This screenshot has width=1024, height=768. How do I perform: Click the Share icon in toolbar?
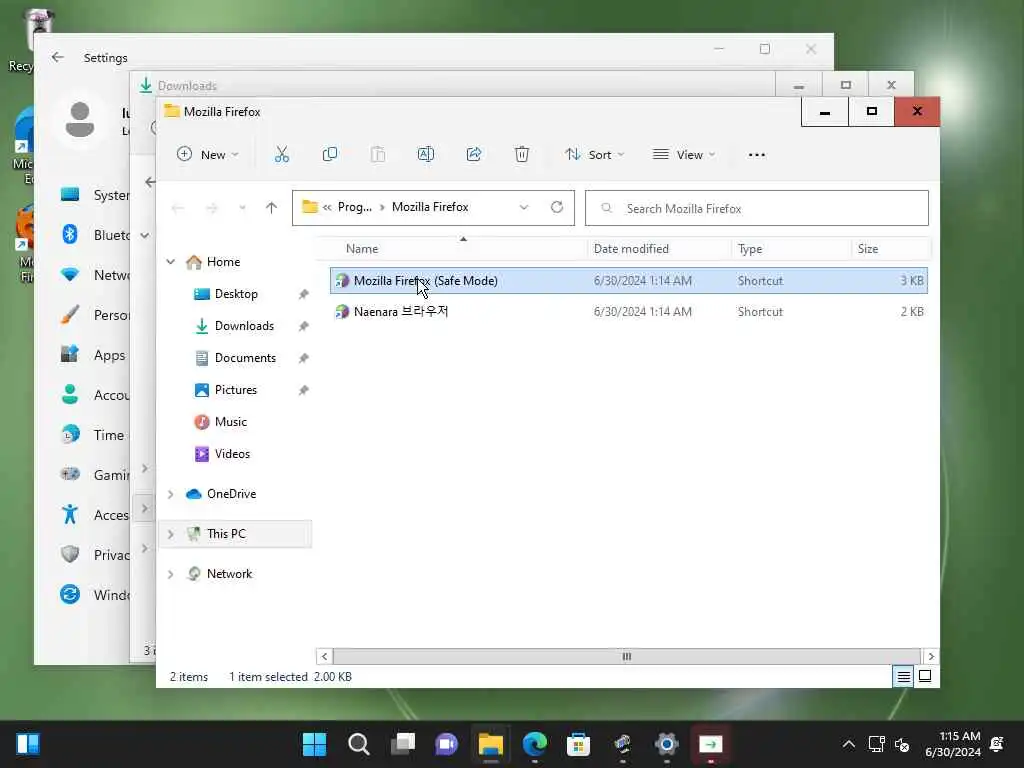[473, 155]
